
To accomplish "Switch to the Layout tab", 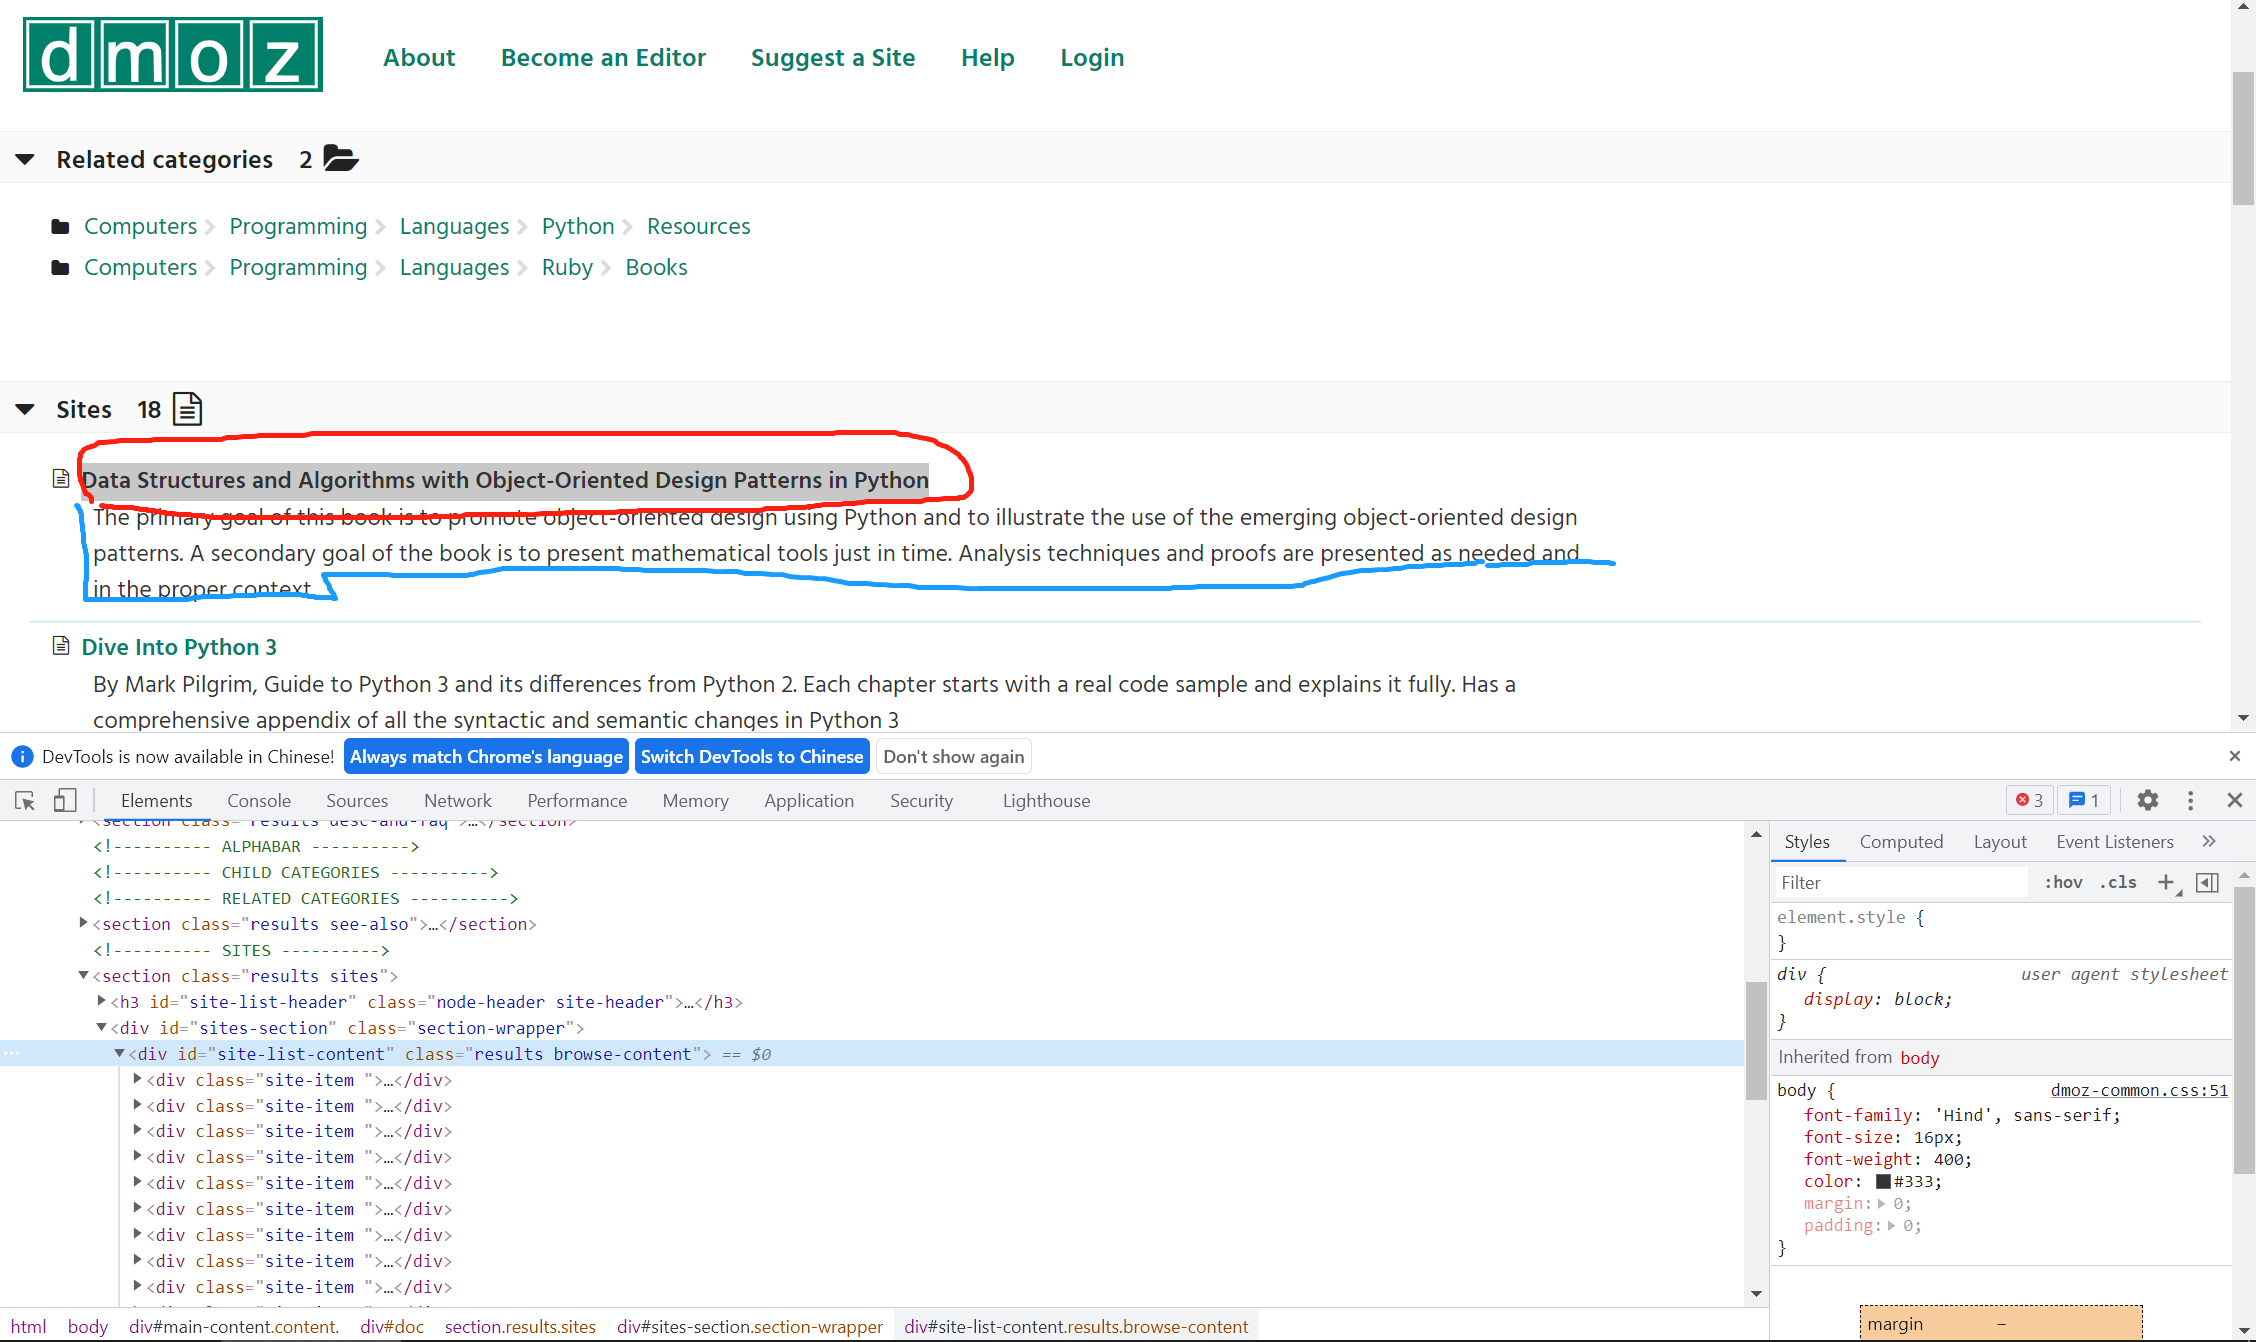I will coord(2000,842).
